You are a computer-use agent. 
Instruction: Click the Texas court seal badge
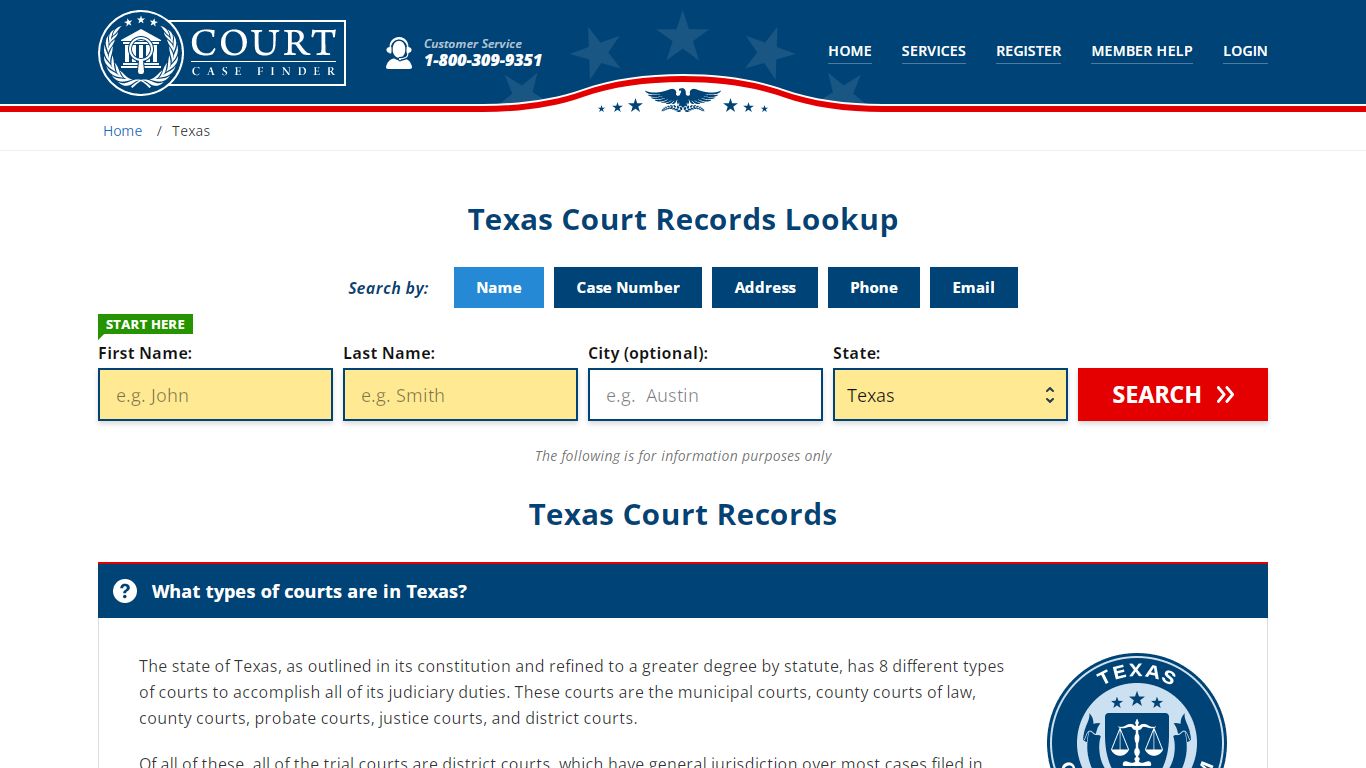click(x=1136, y=711)
